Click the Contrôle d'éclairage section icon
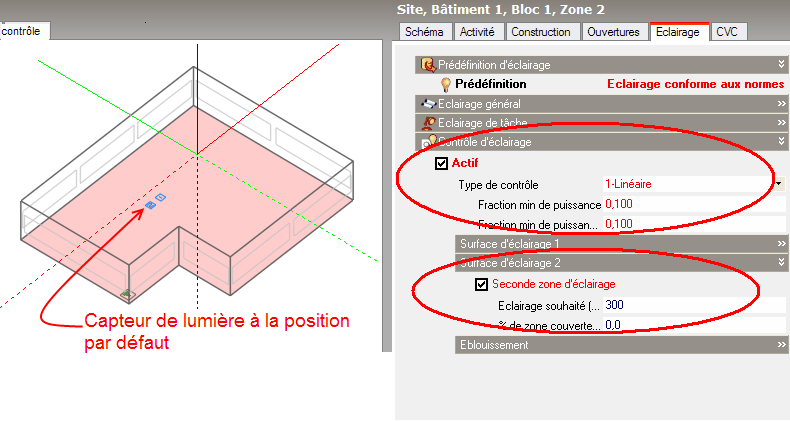This screenshot has height=421, width=790. [427, 142]
